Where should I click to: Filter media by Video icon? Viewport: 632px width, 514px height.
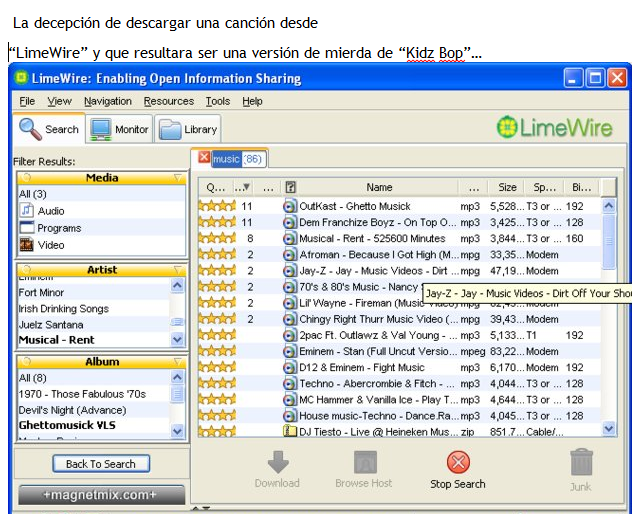[x=27, y=244]
